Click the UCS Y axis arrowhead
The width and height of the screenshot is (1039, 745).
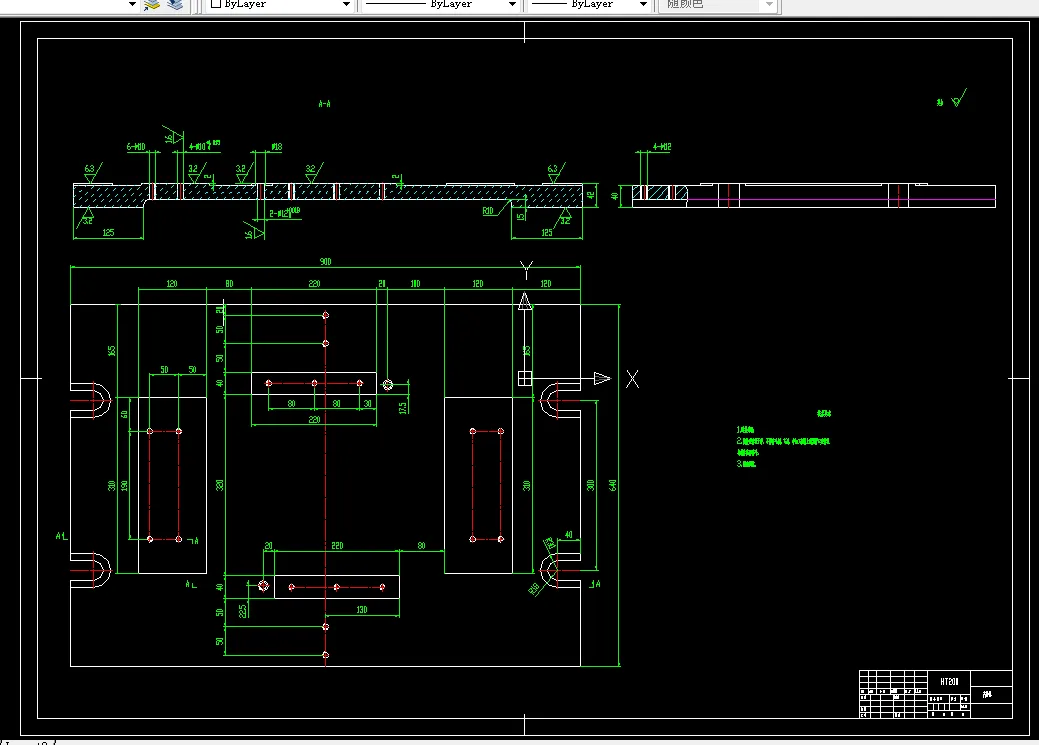coord(525,302)
